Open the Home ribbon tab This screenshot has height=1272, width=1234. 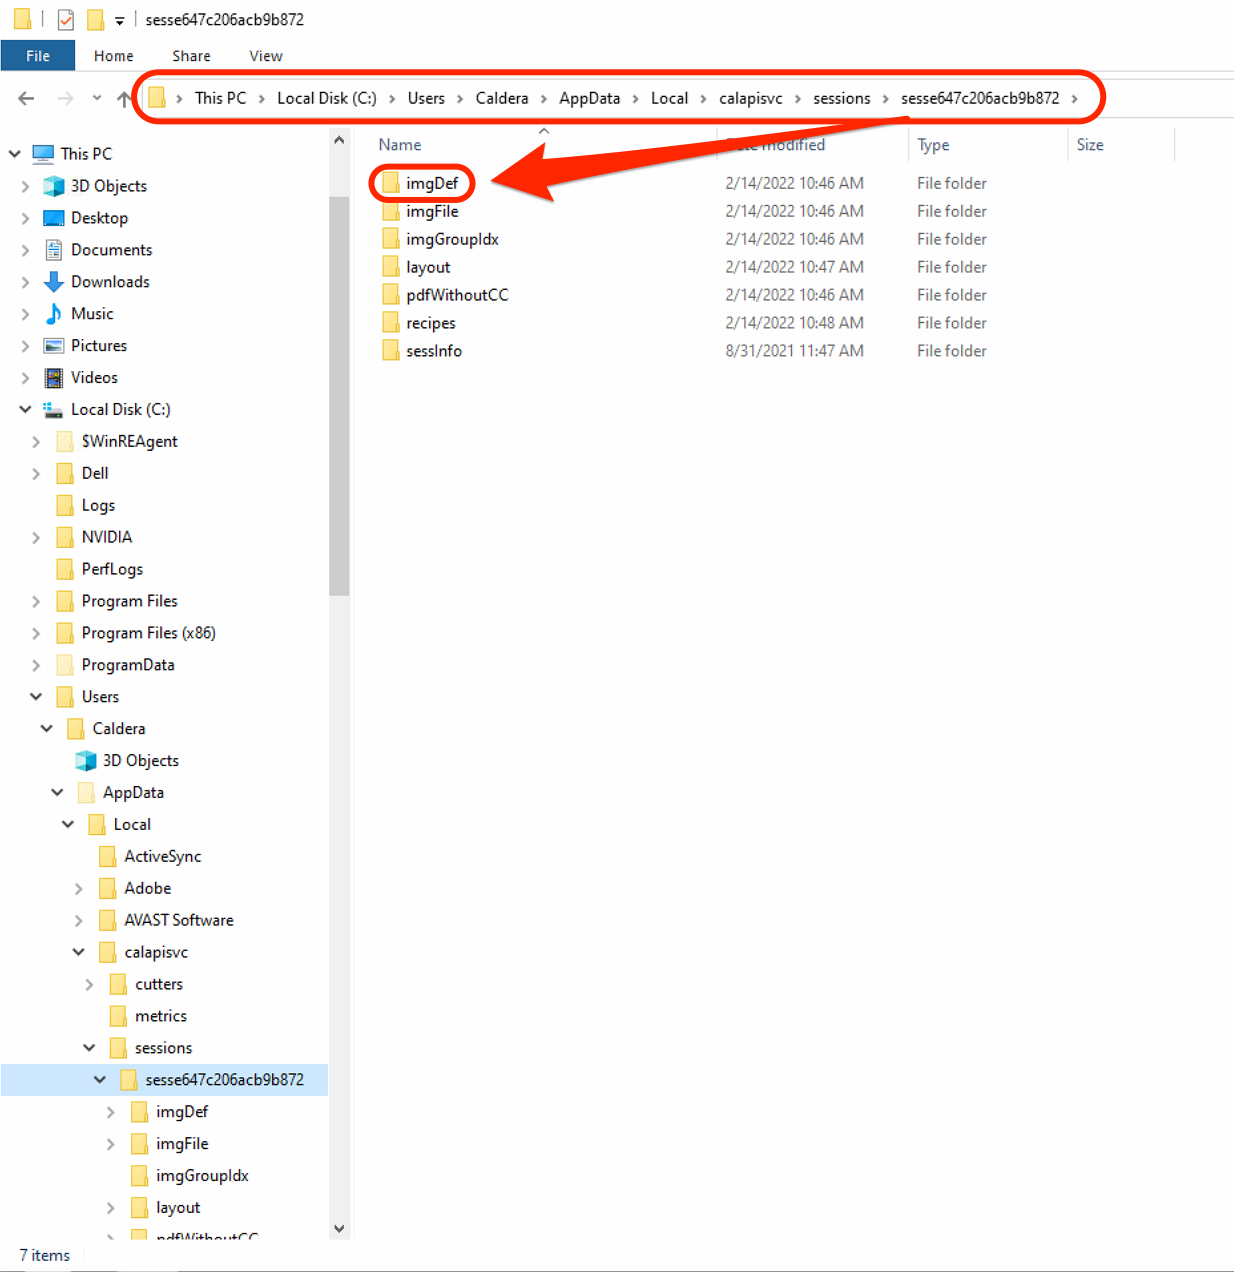113,56
